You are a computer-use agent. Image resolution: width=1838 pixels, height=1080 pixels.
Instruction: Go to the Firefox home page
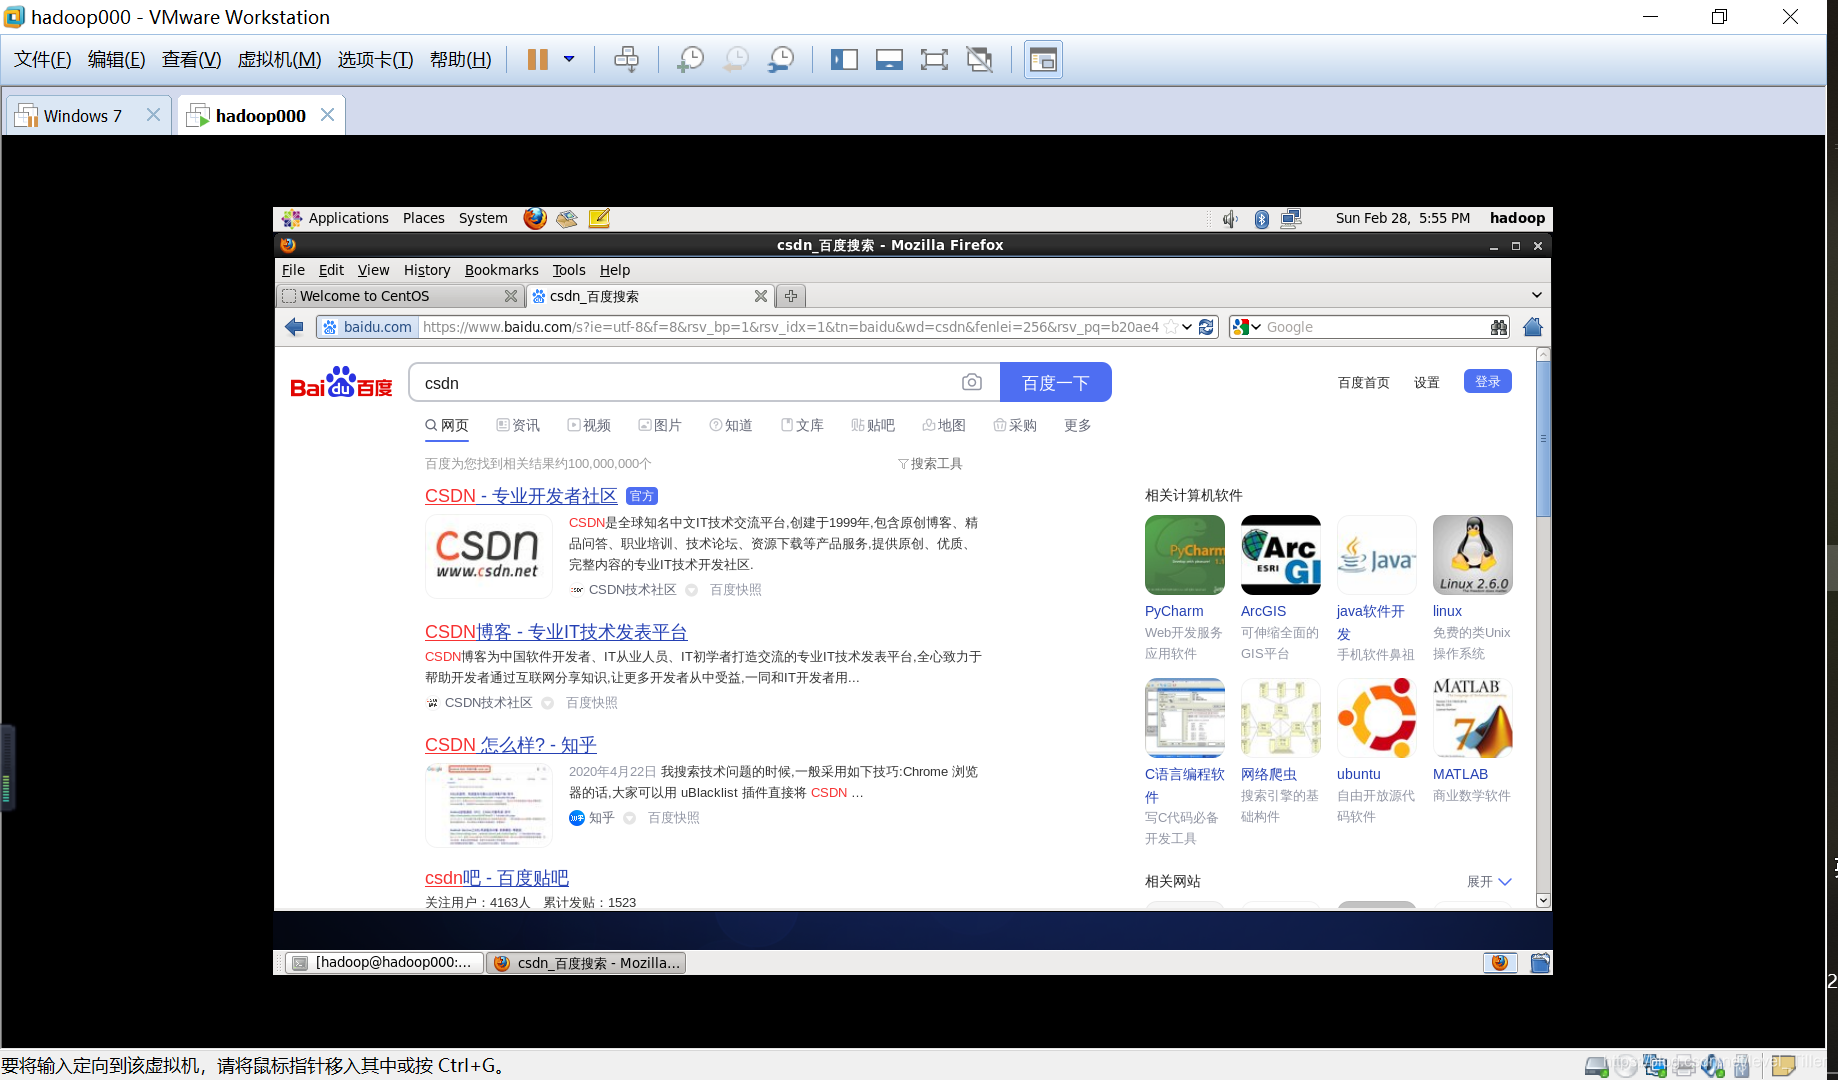[1532, 327]
